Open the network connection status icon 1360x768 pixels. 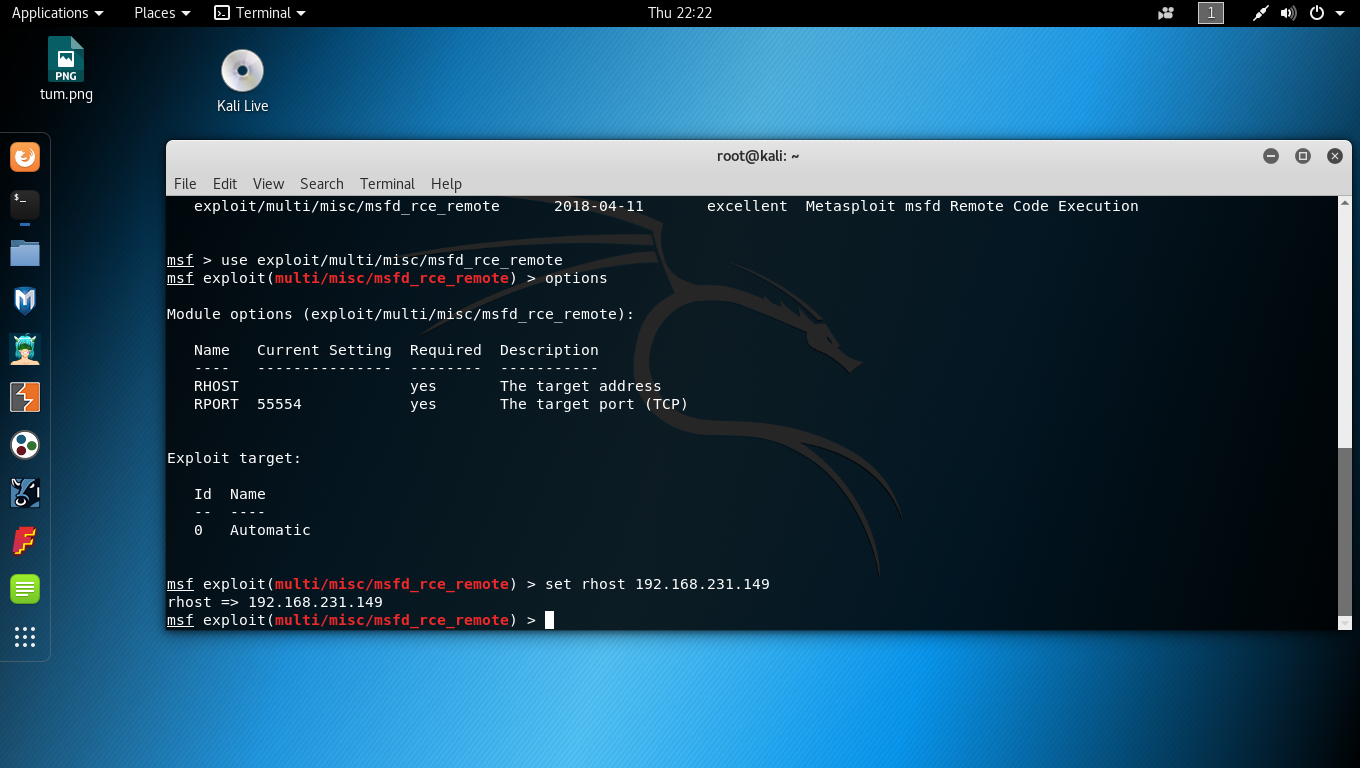[1261, 13]
